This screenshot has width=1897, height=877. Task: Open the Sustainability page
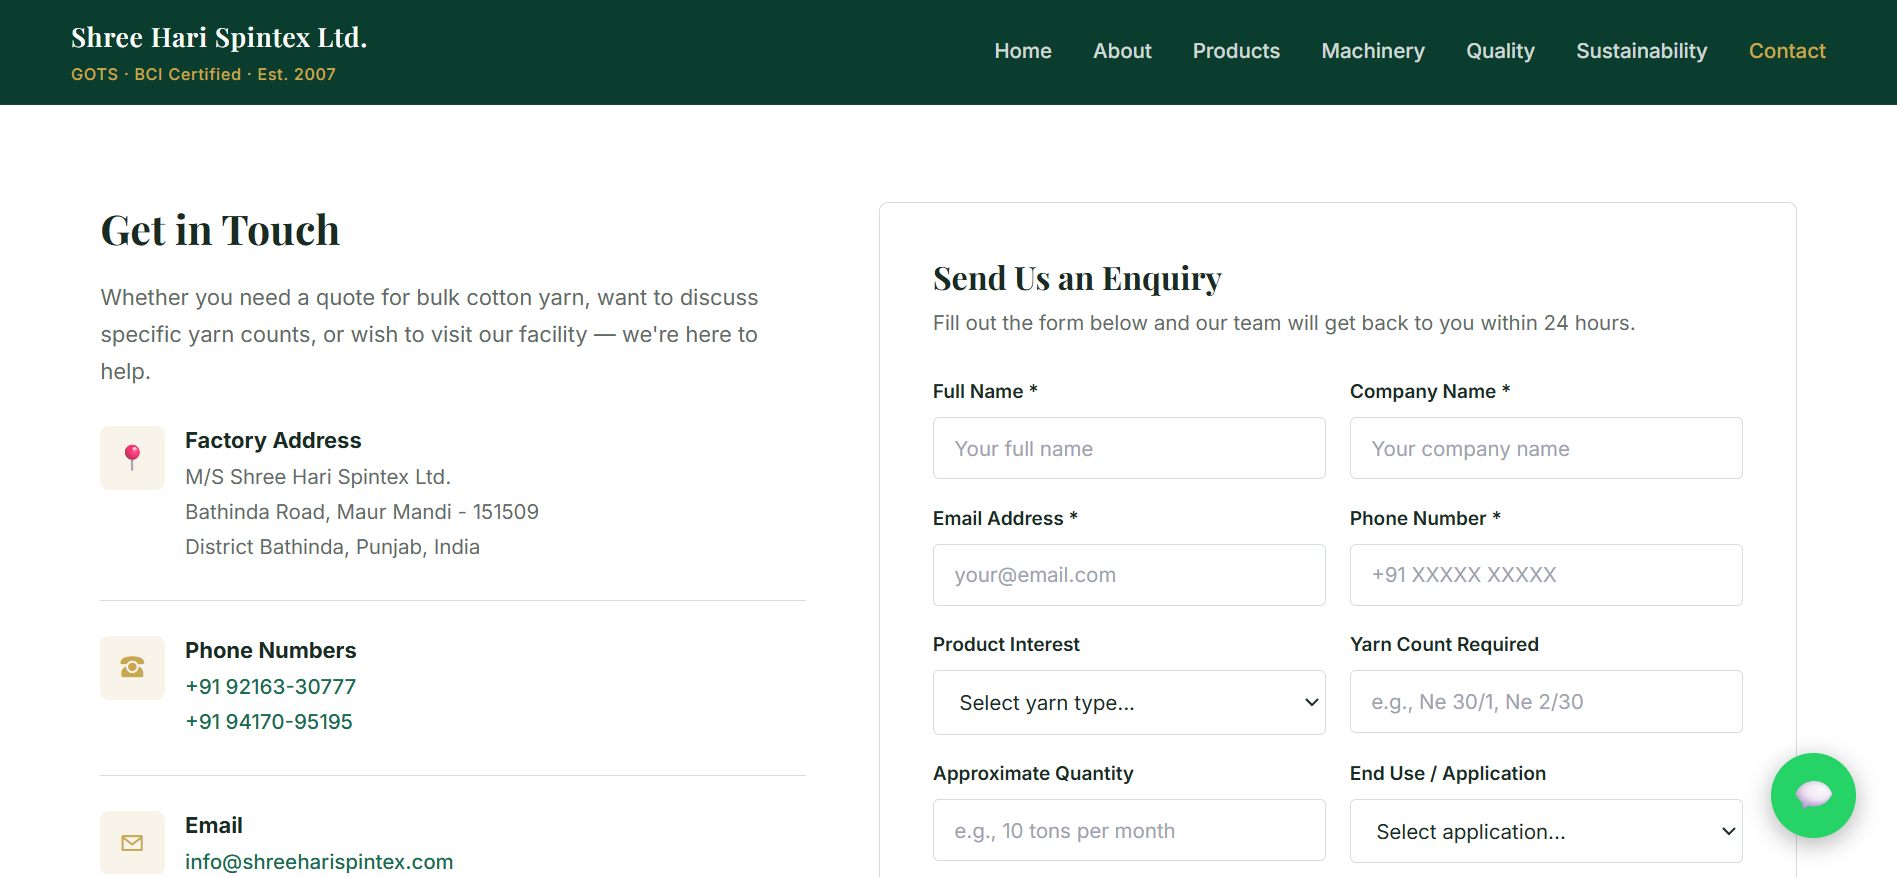(1641, 51)
